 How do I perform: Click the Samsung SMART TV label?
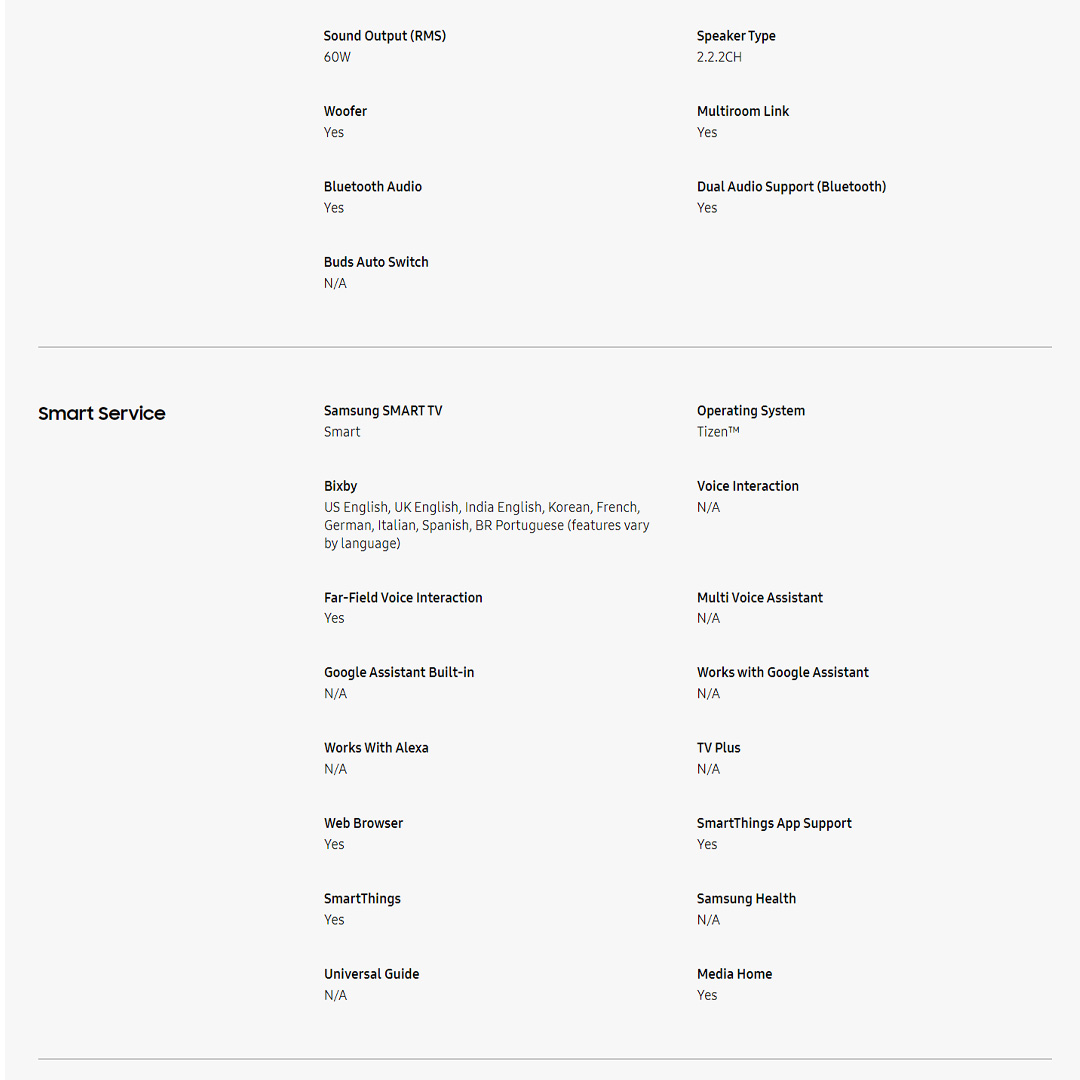383,411
